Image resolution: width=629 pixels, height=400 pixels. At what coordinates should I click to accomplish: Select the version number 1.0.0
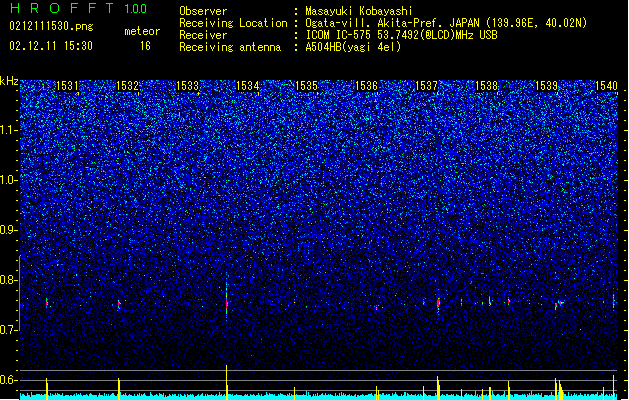point(136,8)
